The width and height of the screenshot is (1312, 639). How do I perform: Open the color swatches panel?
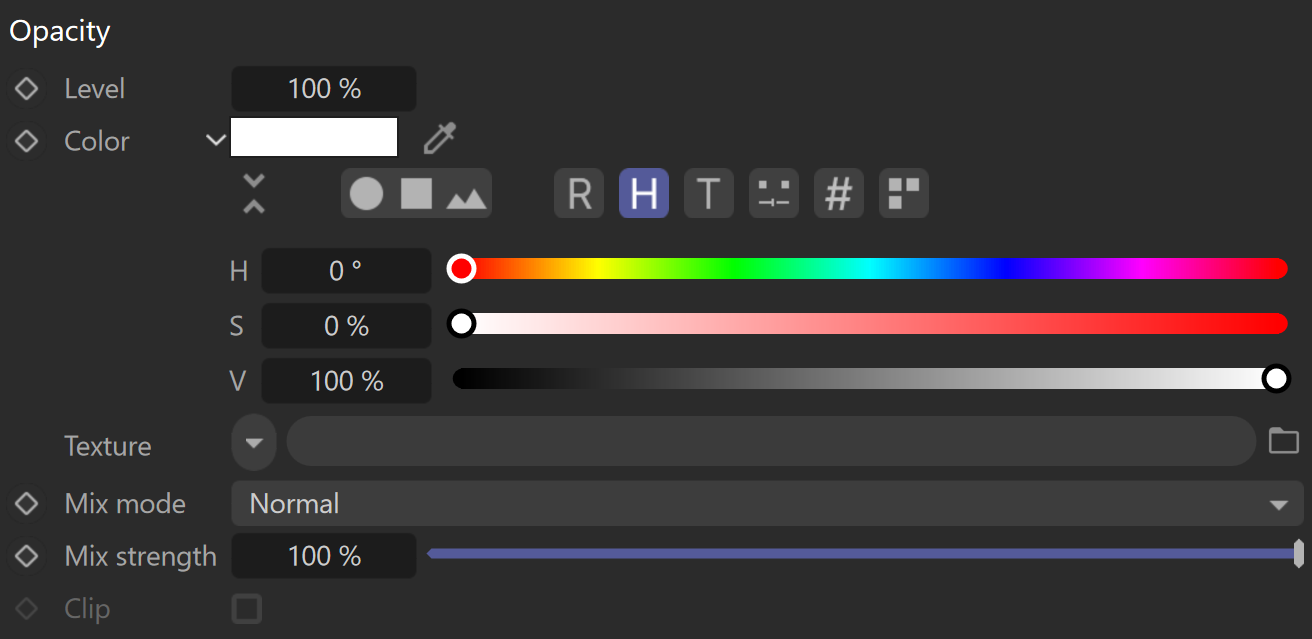click(903, 193)
